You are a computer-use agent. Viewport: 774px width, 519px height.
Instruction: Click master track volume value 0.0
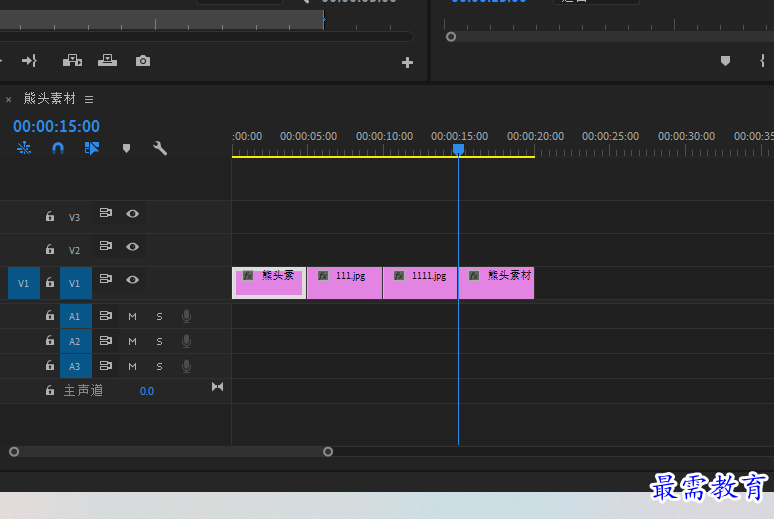[147, 391]
